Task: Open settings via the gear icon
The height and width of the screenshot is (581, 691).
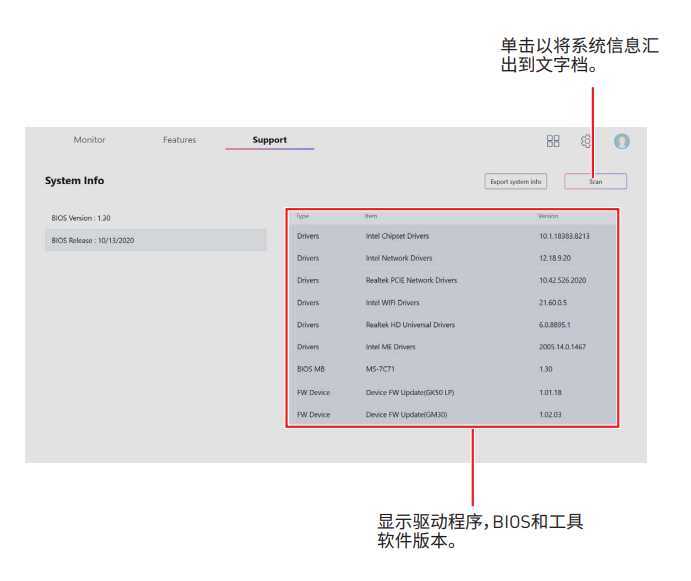Action: tap(586, 141)
